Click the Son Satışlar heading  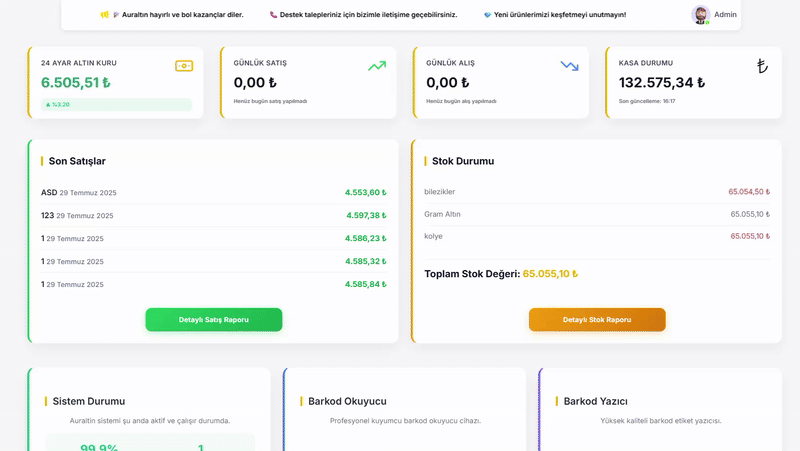click(x=77, y=161)
